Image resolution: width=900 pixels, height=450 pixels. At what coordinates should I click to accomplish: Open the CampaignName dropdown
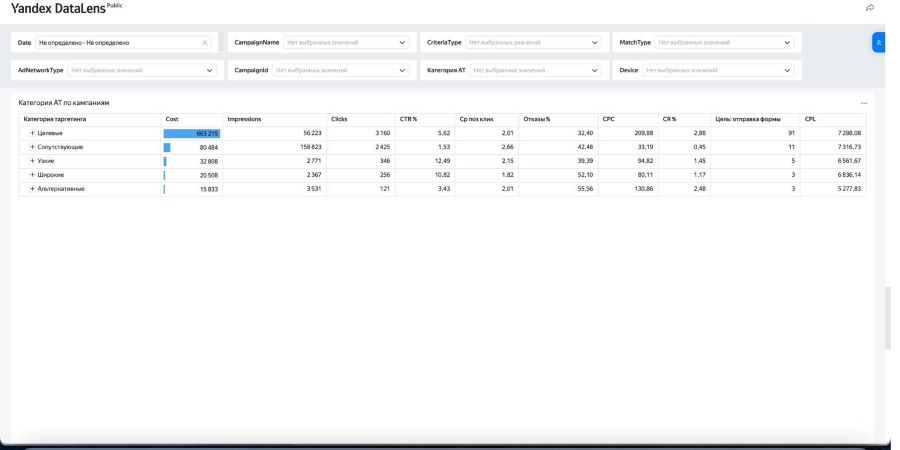346,42
